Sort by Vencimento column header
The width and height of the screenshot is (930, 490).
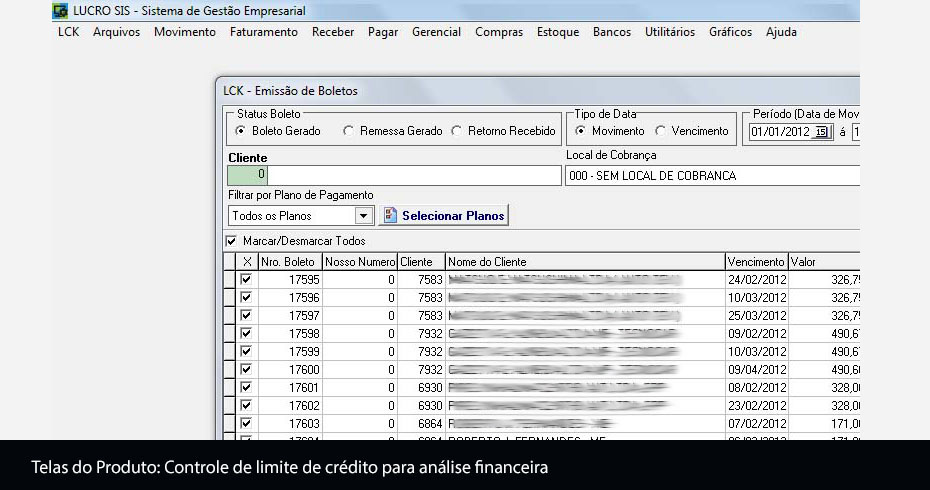[756, 262]
